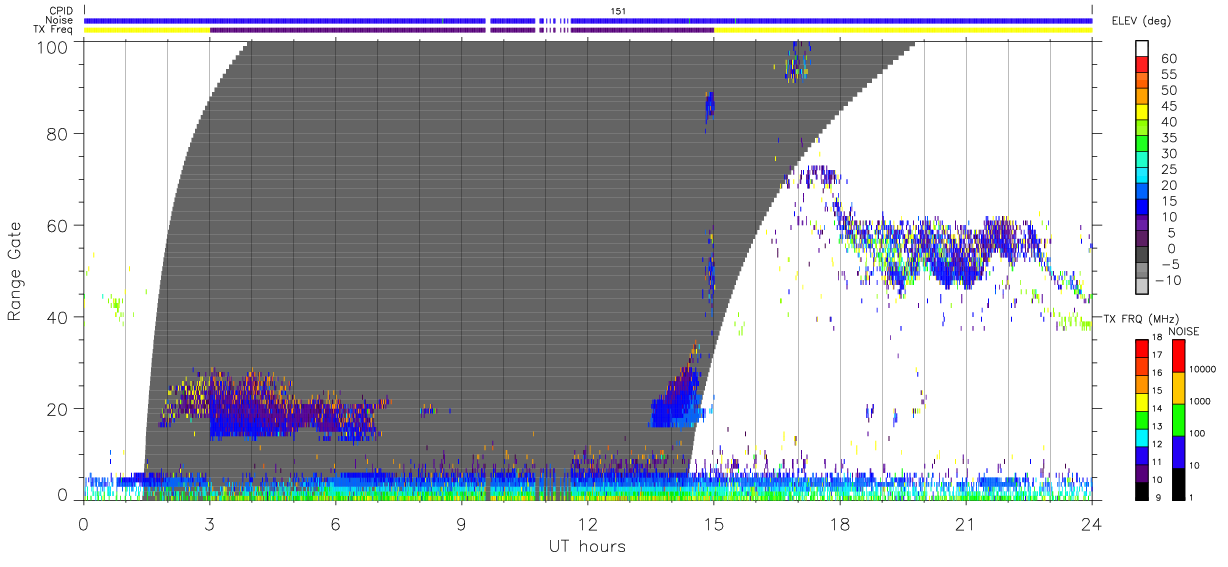Click the red swatch in NOISE color bar
1228x567 pixels.
[1178, 356]
